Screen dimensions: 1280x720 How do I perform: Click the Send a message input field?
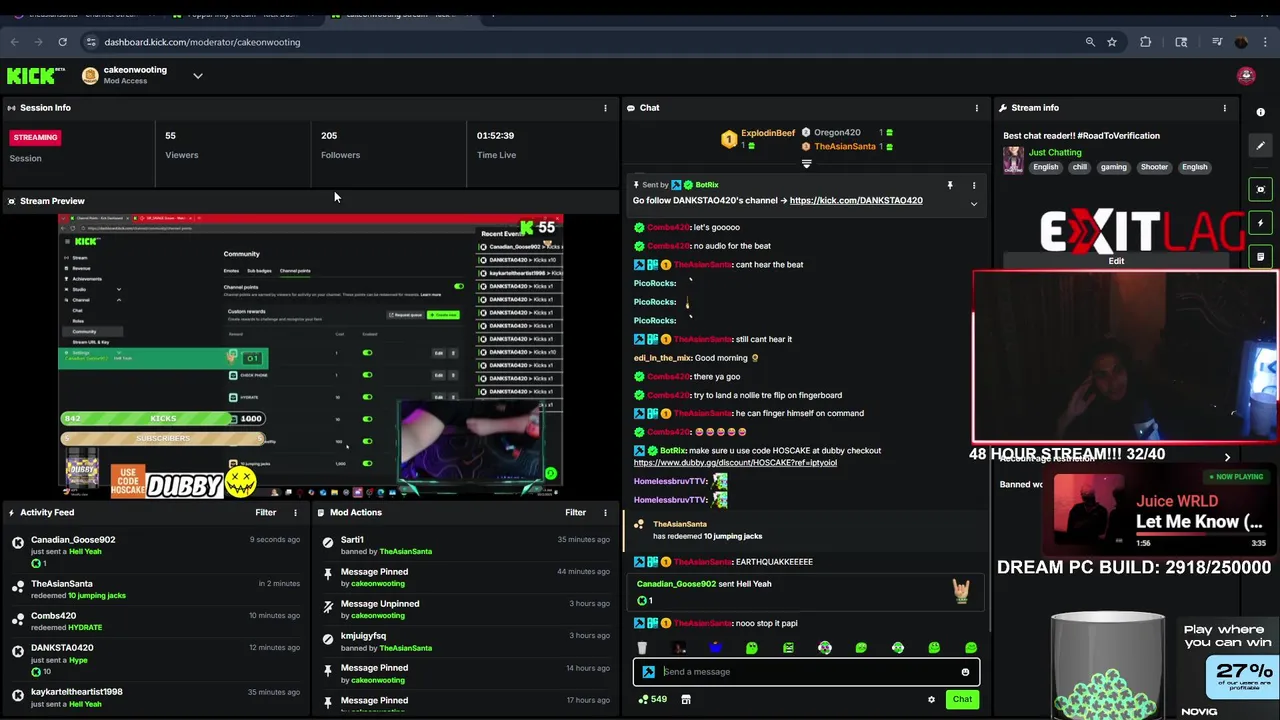point(808,672)
